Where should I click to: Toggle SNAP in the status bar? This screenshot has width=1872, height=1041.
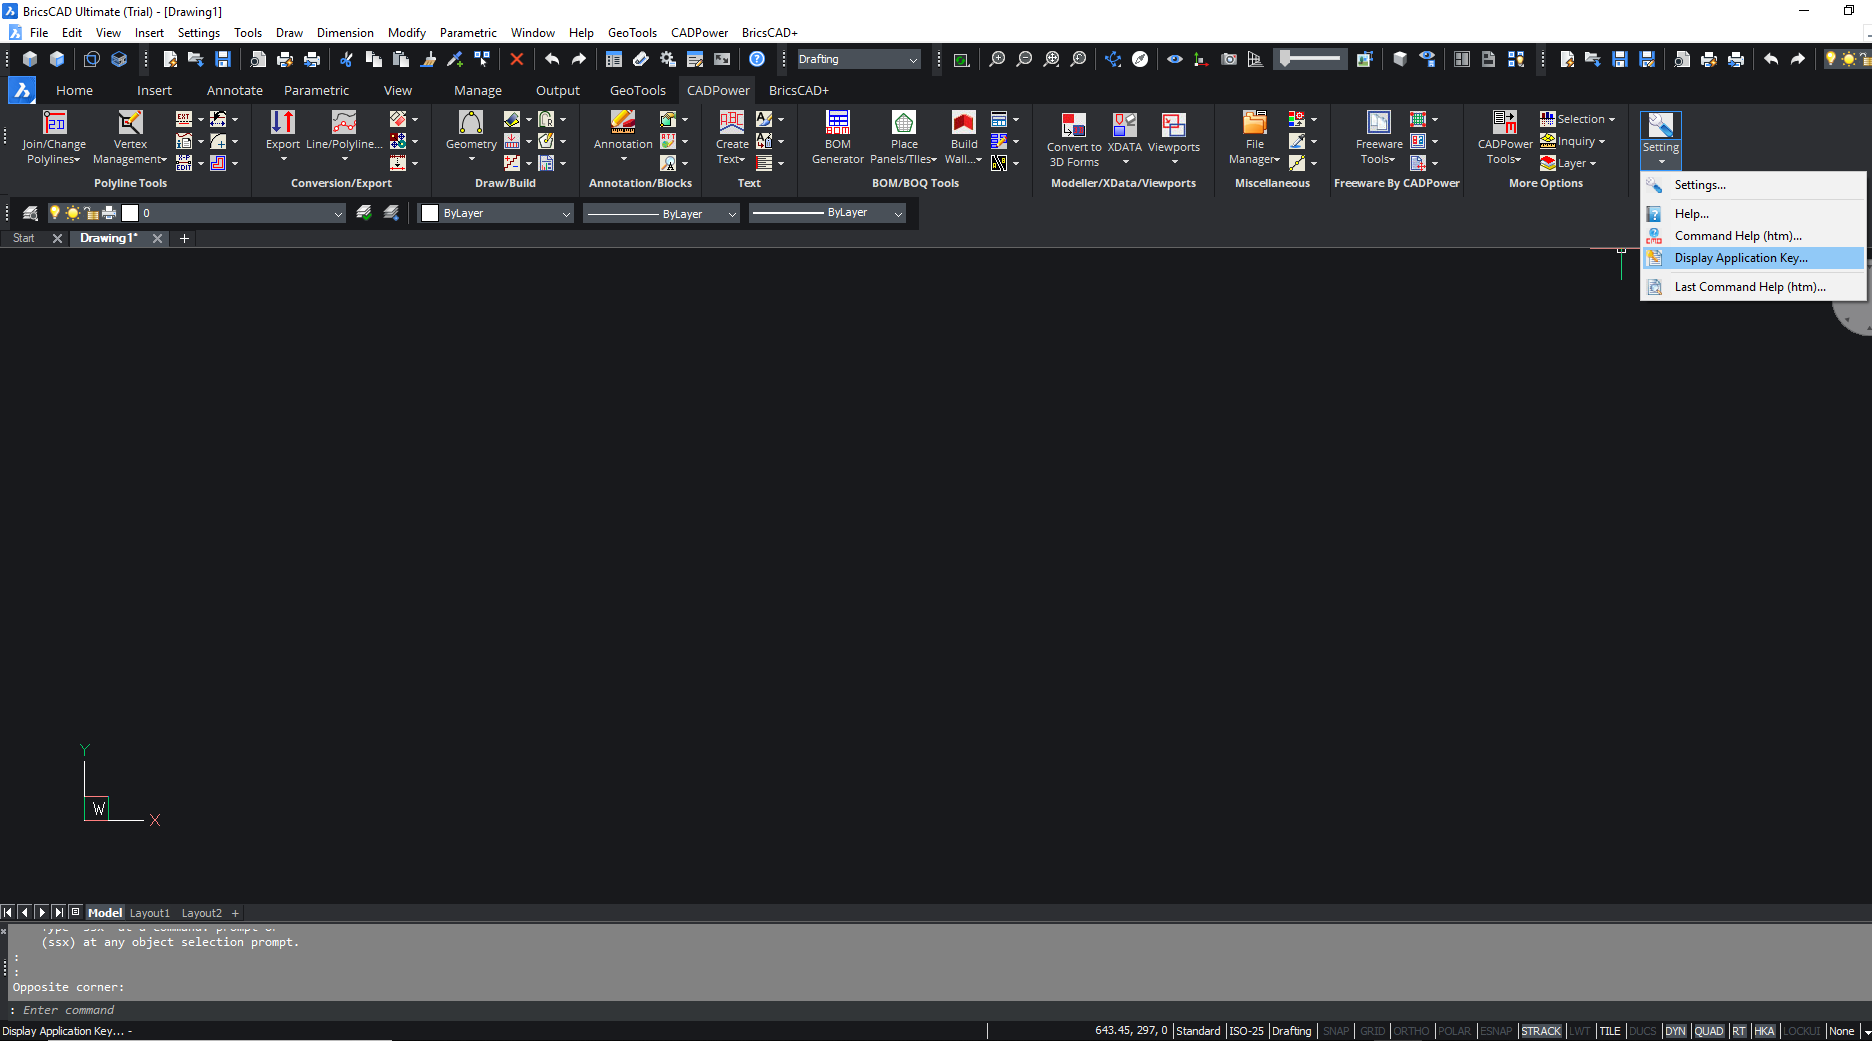[1336, 1031]
